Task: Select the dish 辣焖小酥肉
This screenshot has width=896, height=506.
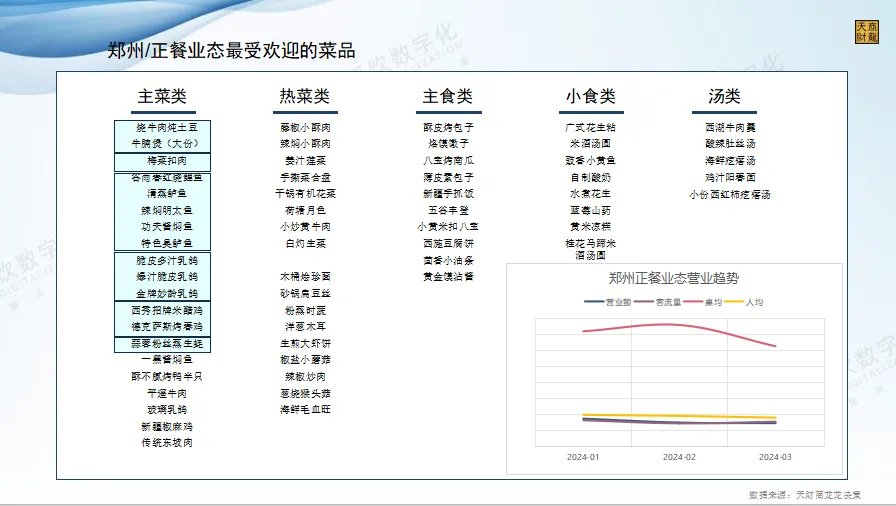Action: (x=305, y=143)
